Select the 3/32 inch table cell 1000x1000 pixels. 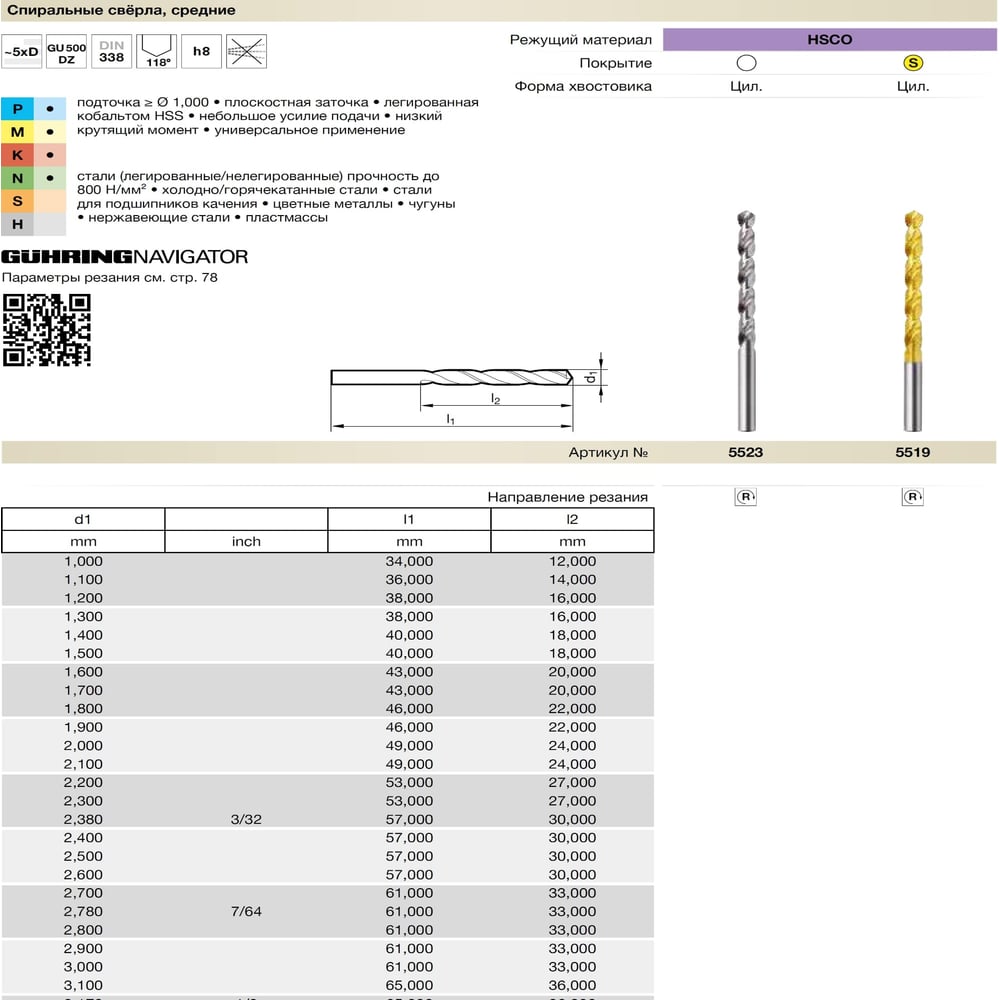(x=246, y=820)
